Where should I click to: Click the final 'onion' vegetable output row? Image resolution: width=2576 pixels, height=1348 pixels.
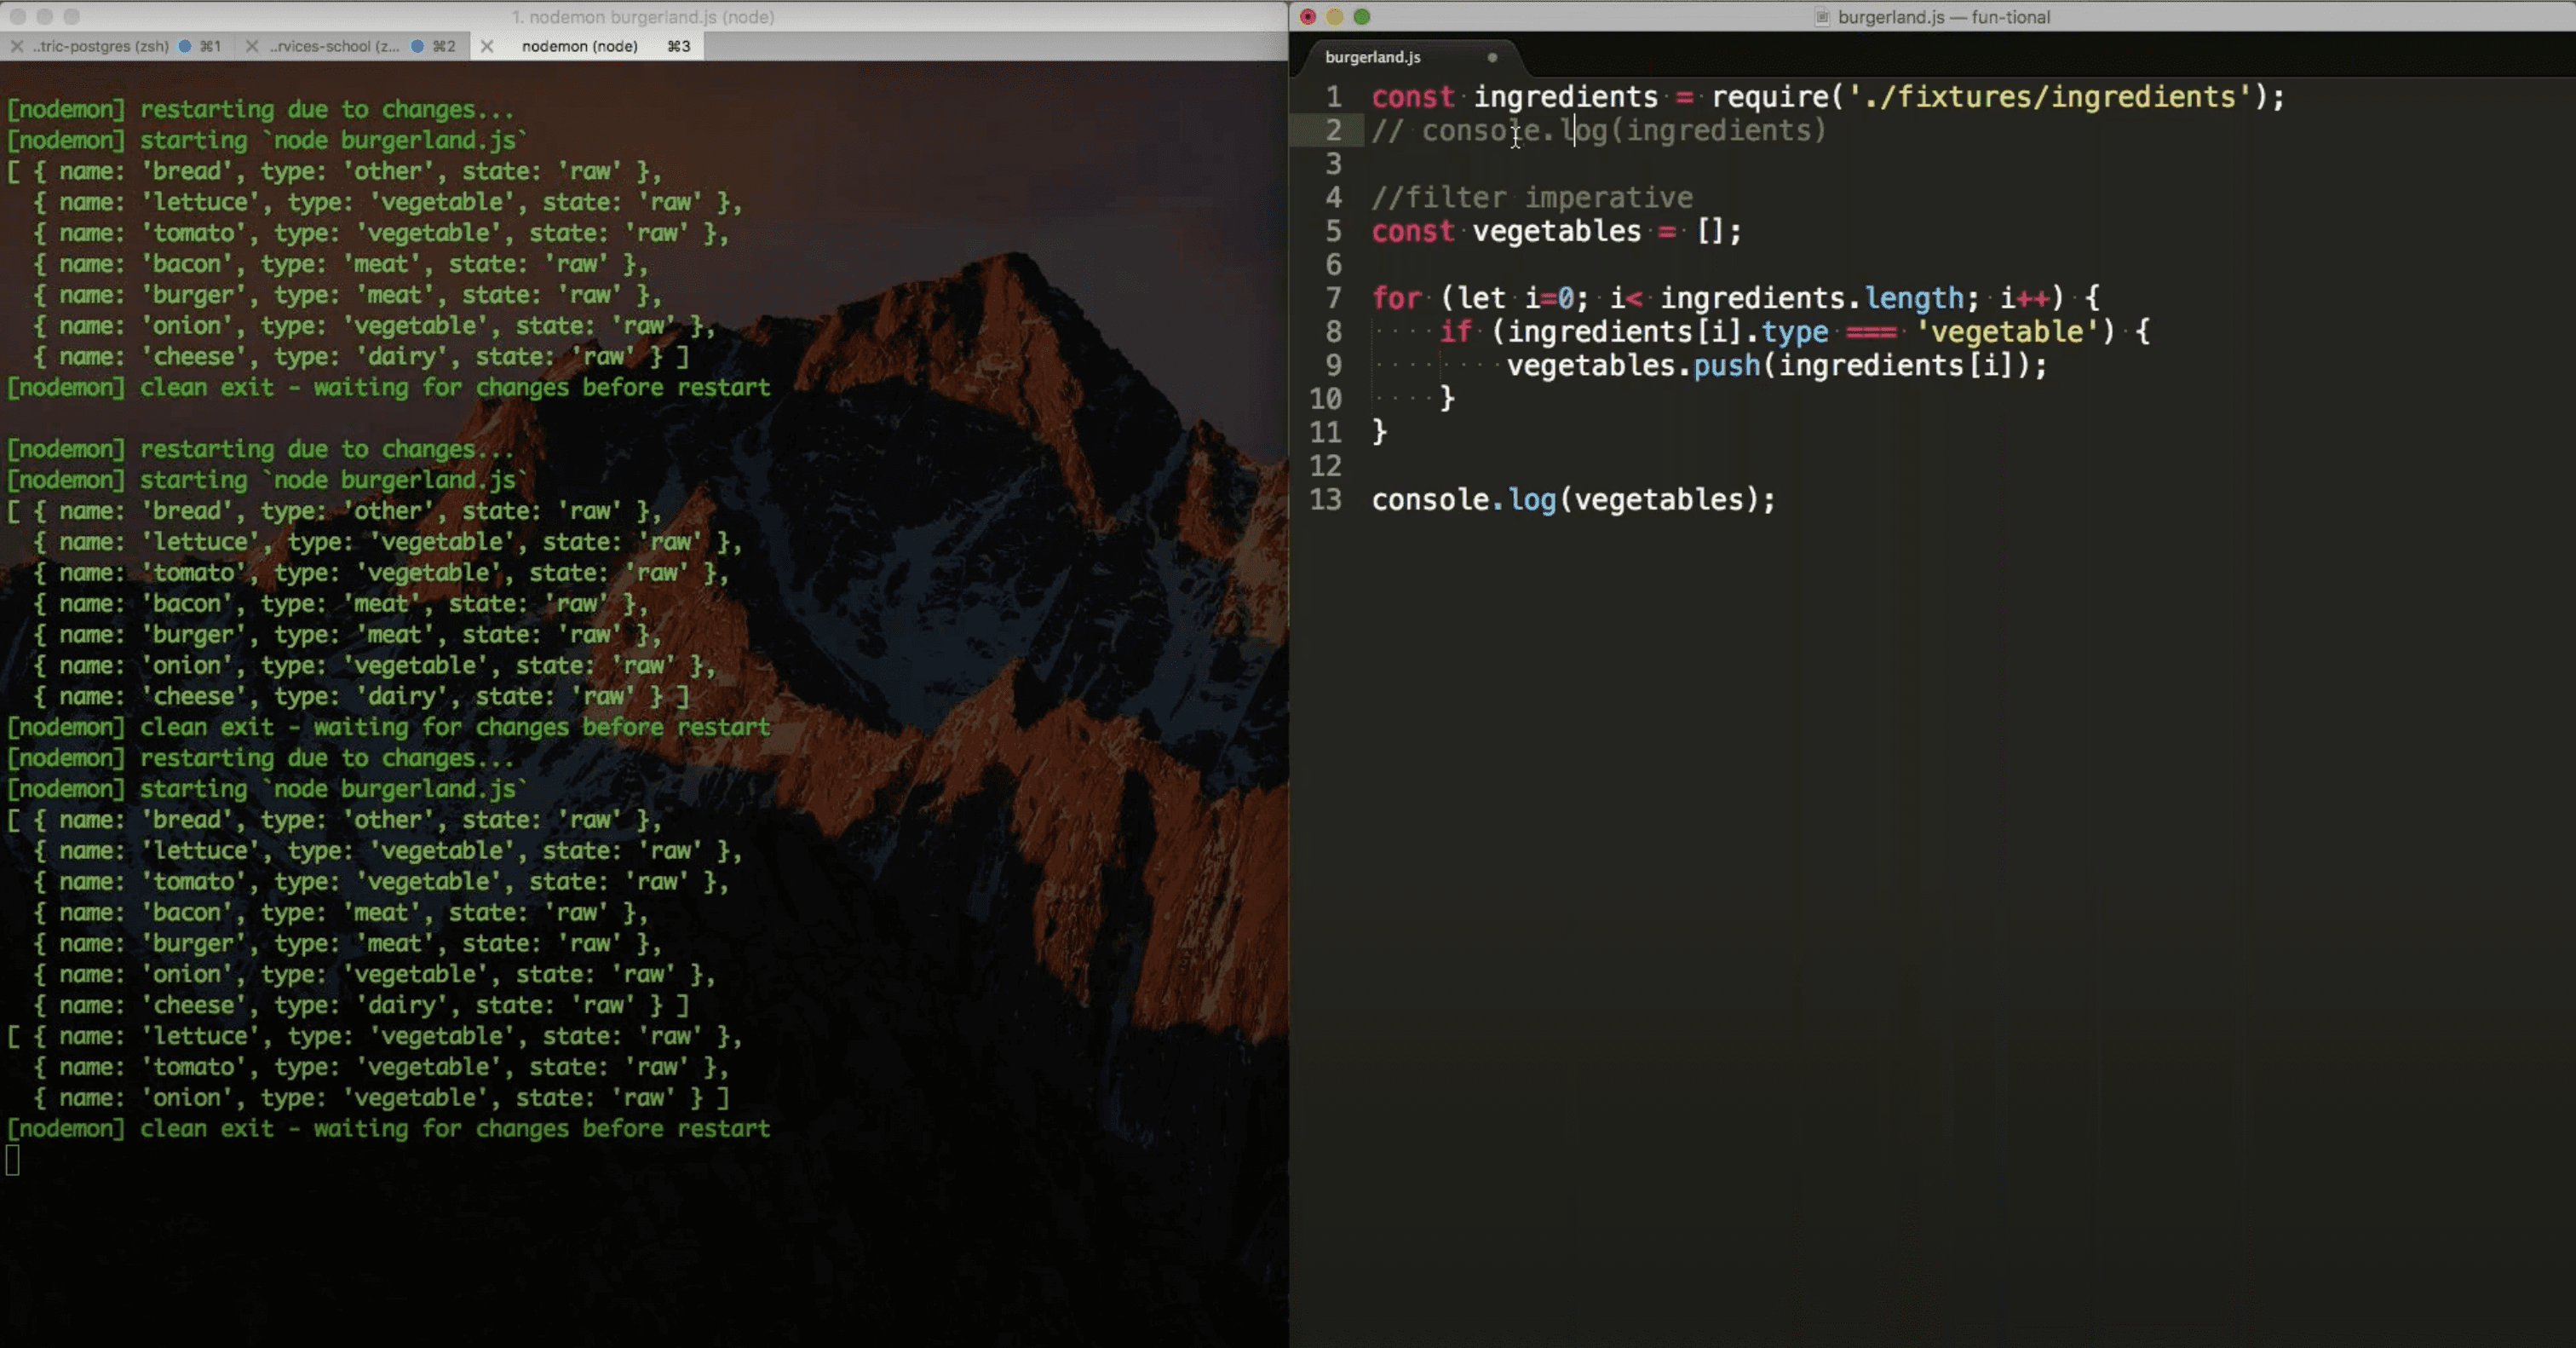point(382,1098)
